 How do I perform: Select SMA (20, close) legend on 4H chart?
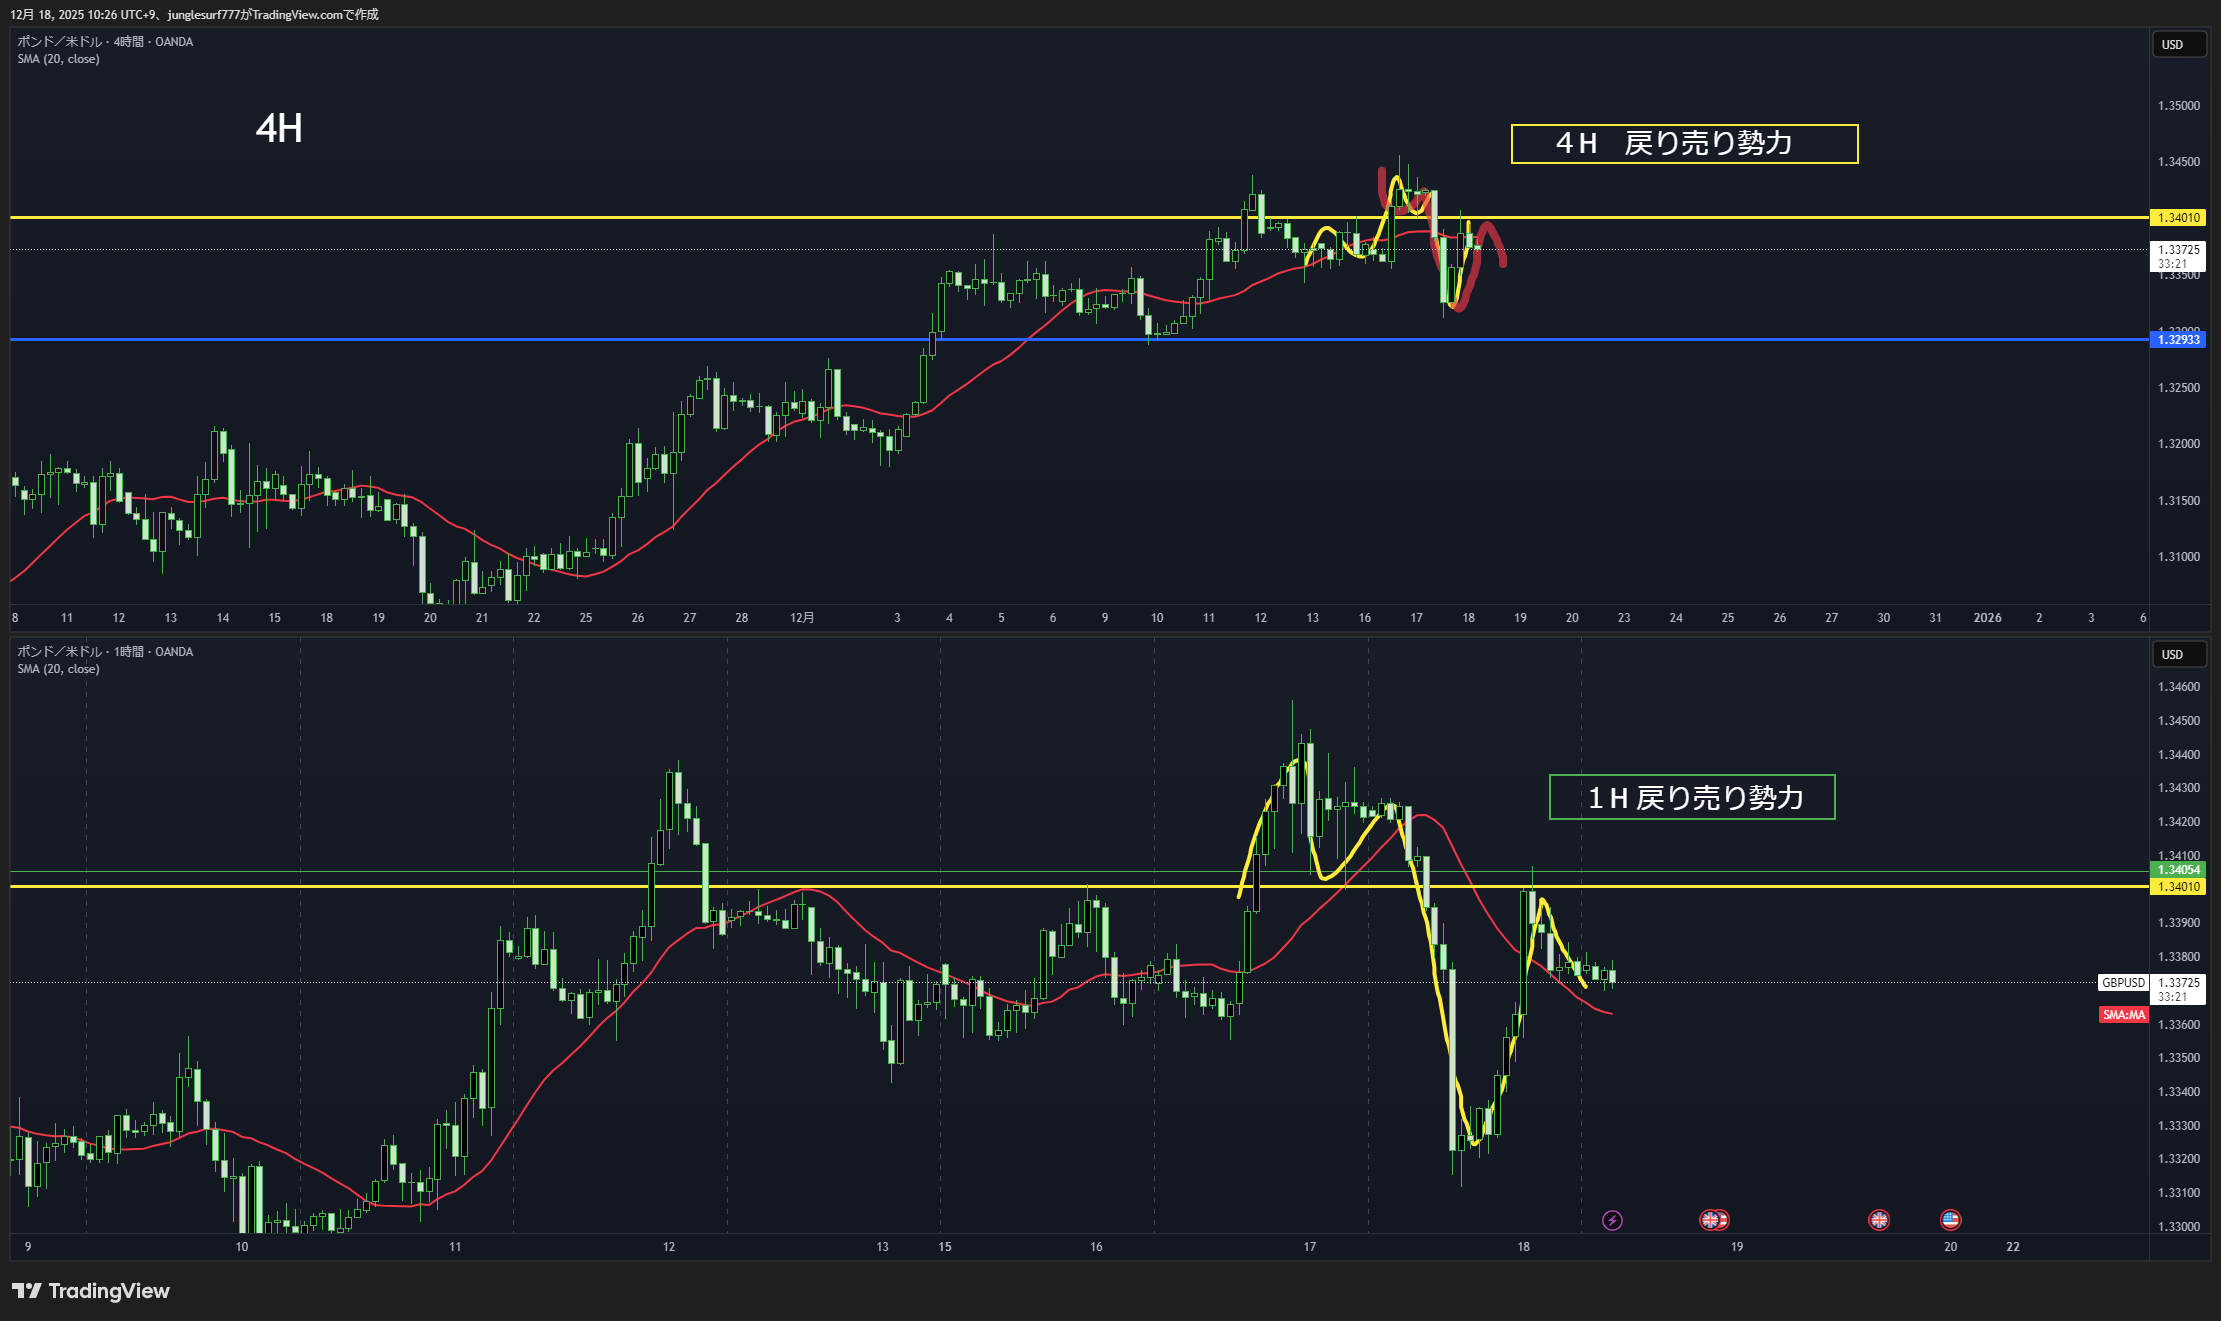click(58, 59)
